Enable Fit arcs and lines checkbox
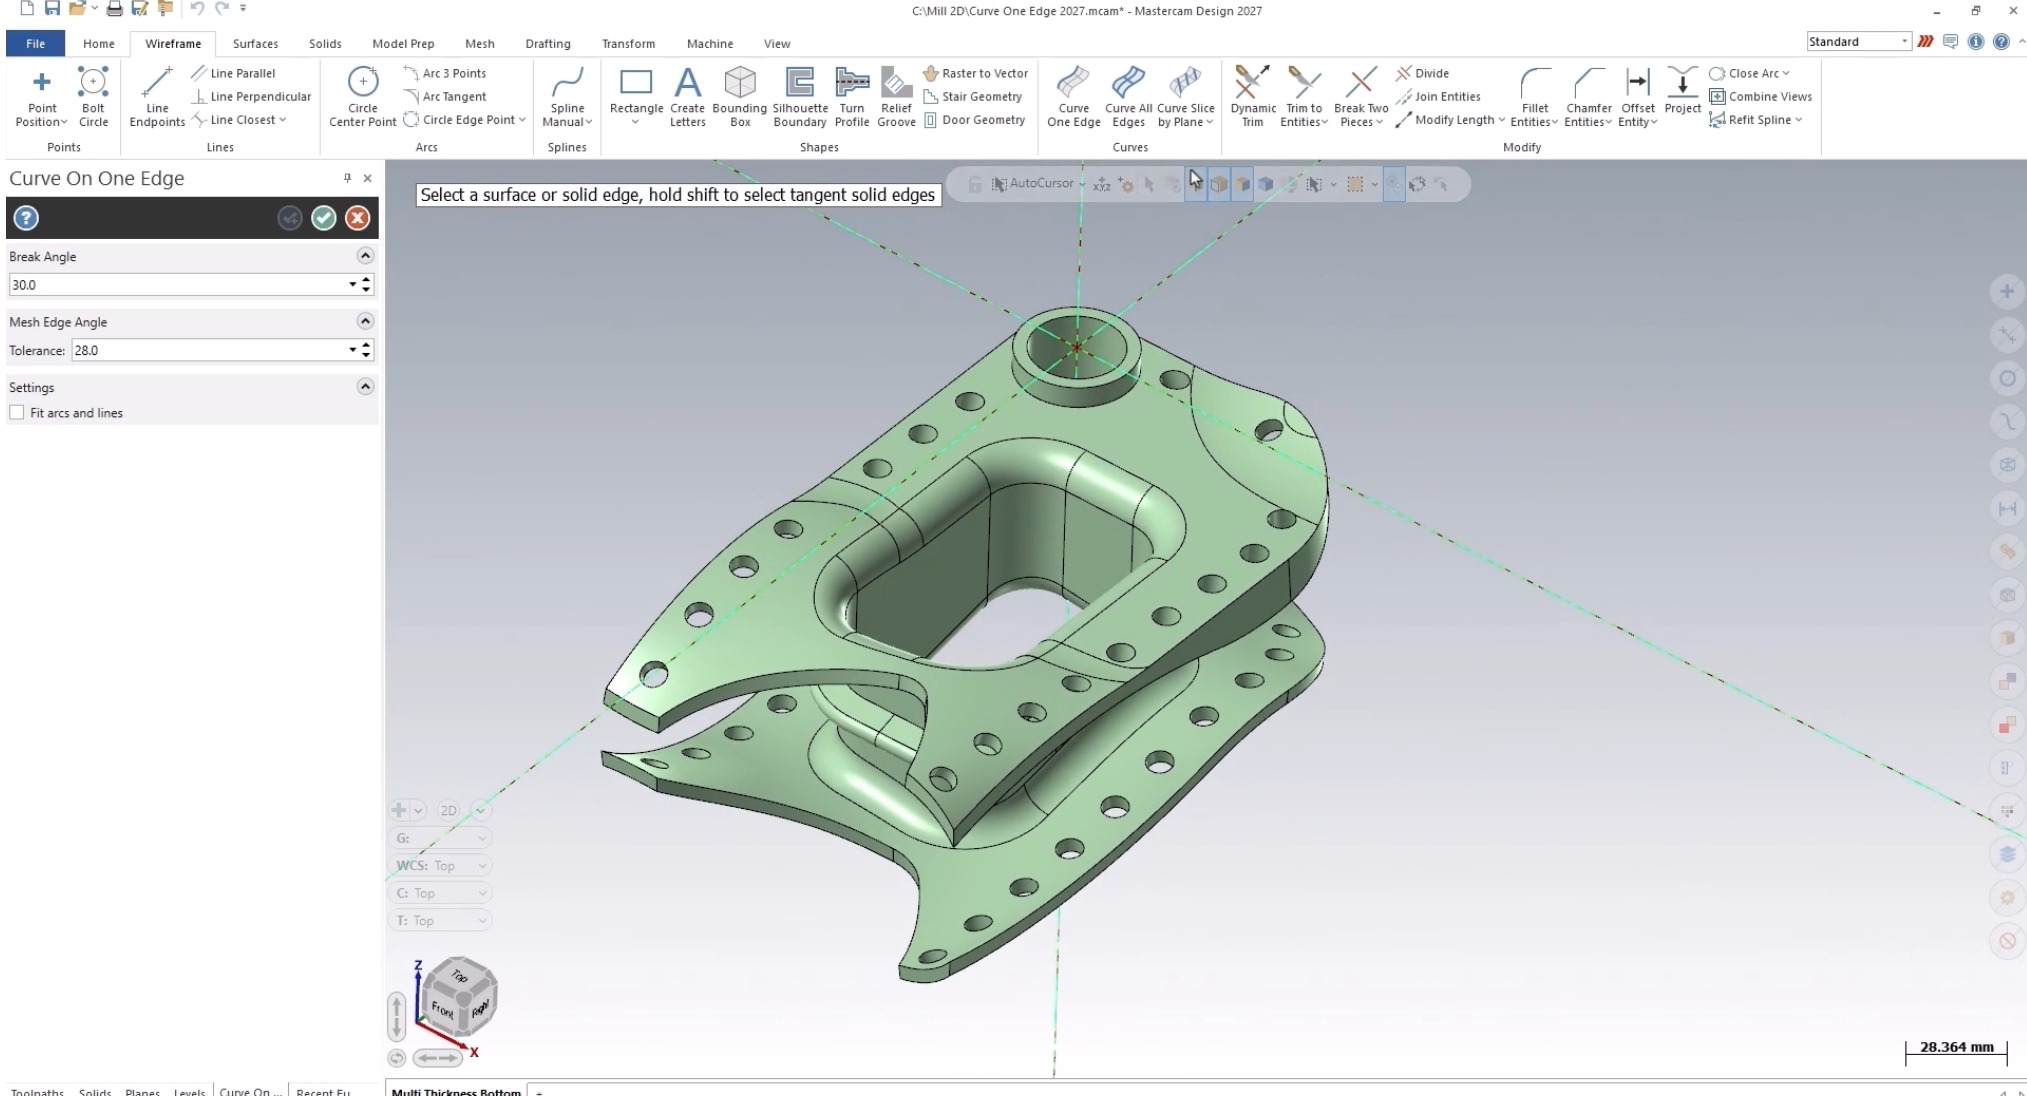The image size is (2027, 1096). (17, 413)
